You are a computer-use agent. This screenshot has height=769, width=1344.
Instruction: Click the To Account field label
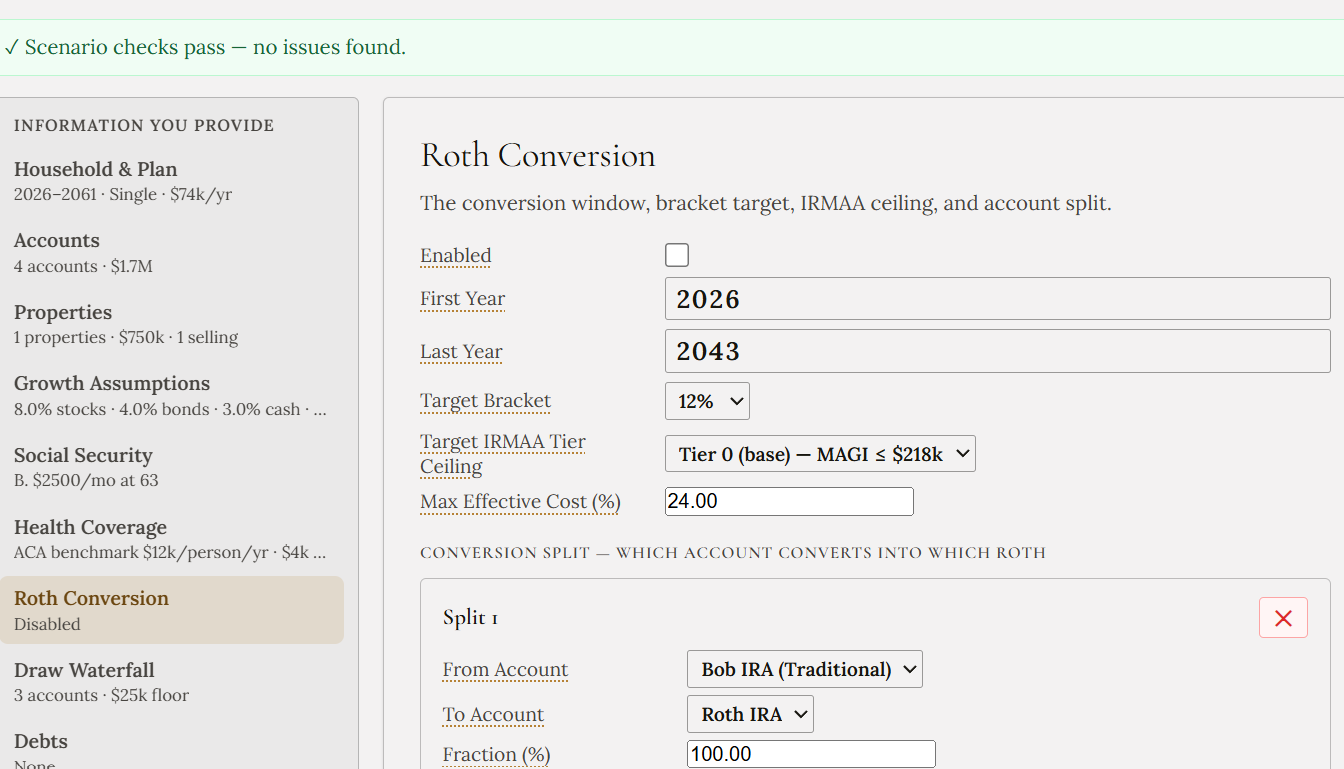tap(493, 714)
